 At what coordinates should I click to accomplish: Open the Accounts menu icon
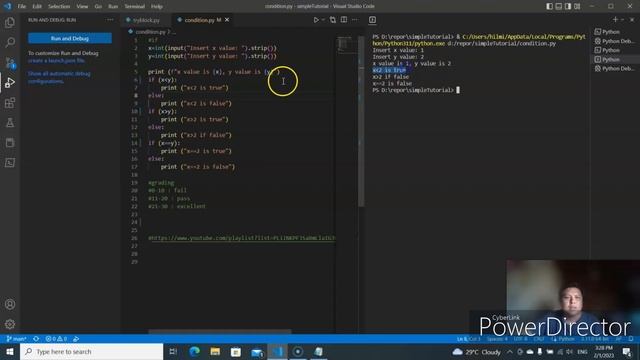10,304
